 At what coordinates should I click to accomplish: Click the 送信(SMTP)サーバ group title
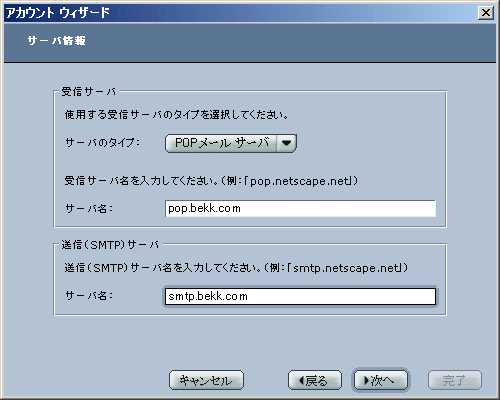pos(110,245)
